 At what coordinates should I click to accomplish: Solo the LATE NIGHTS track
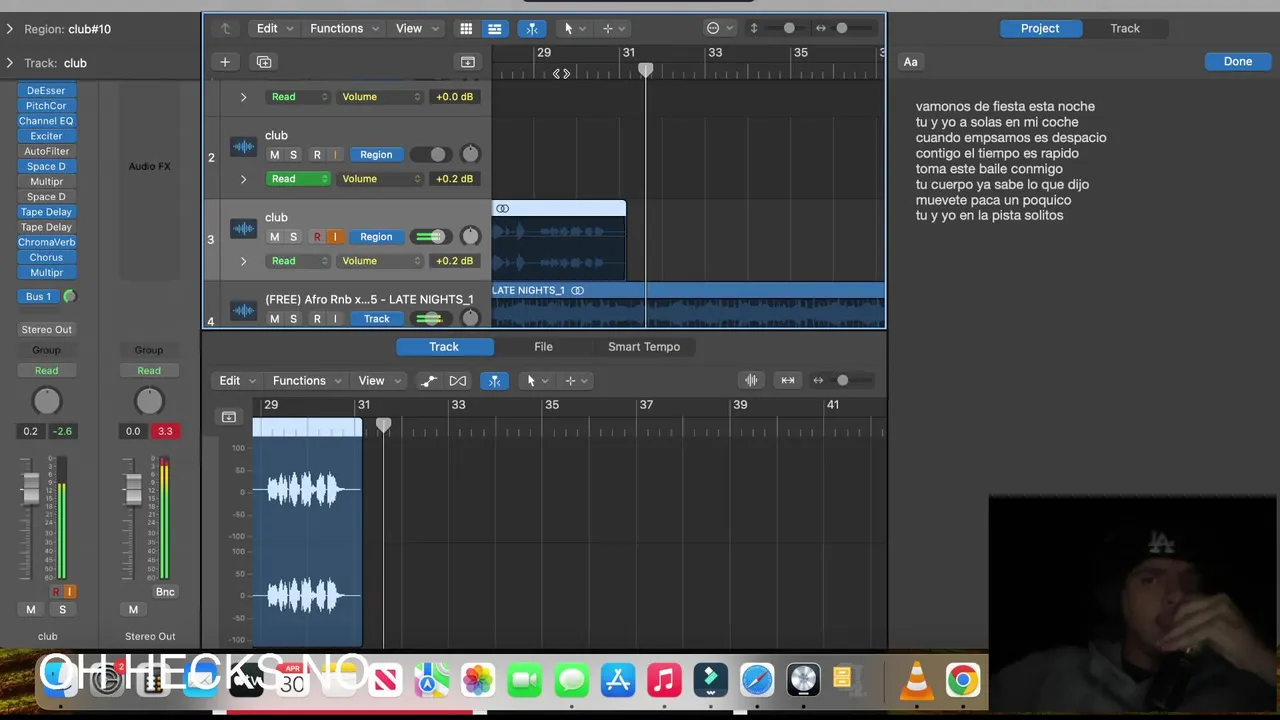tap(293, 319)
